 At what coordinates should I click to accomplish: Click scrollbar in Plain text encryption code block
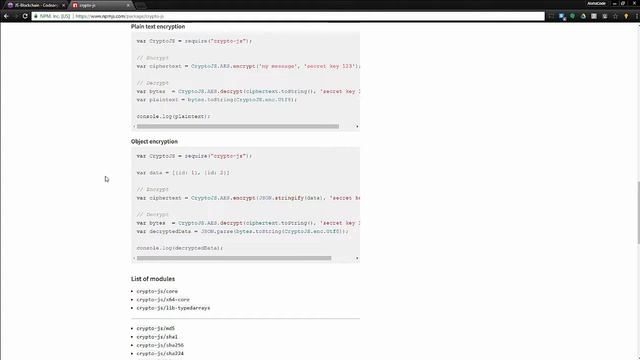point(238,127)
